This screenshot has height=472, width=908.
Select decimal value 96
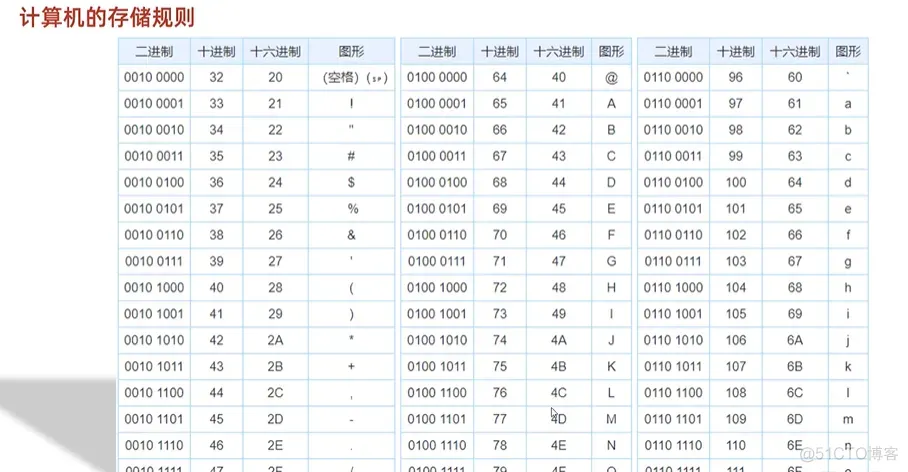[x=736, y=77]
